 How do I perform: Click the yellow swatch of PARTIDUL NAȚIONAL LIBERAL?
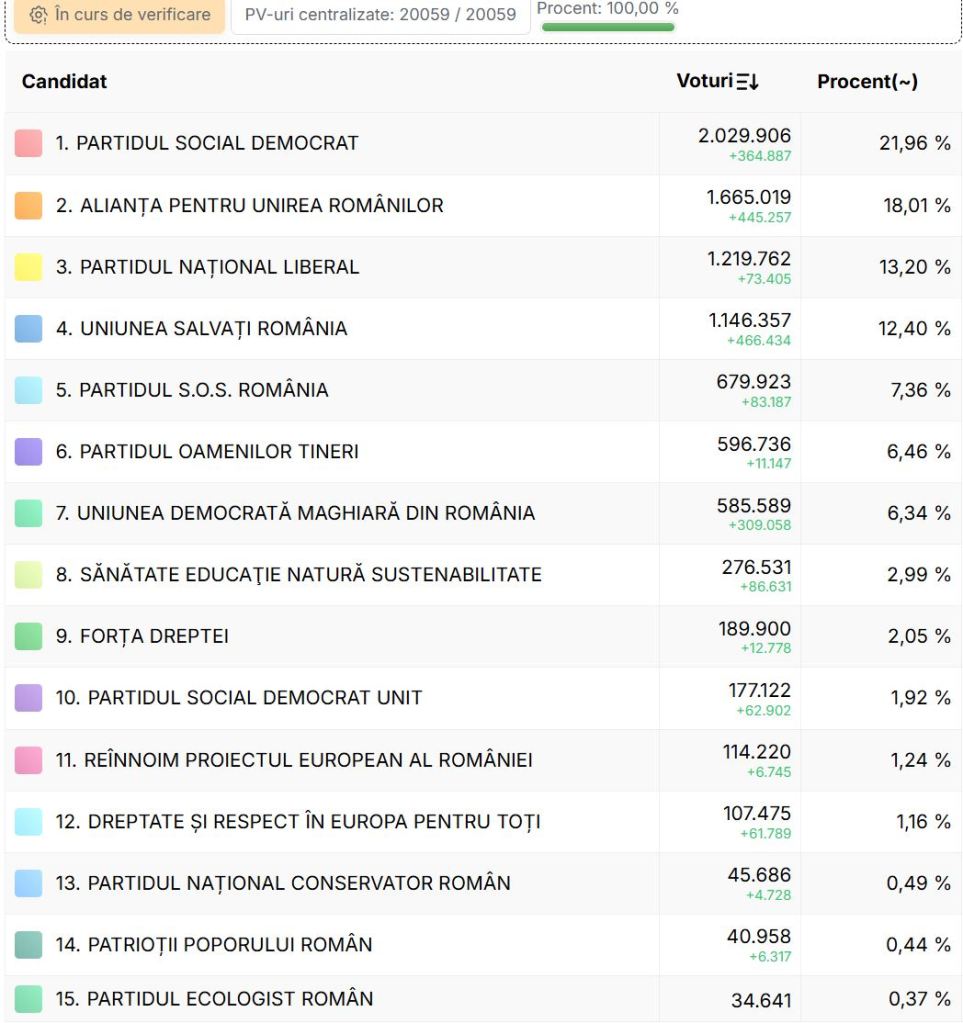[28, 266]
